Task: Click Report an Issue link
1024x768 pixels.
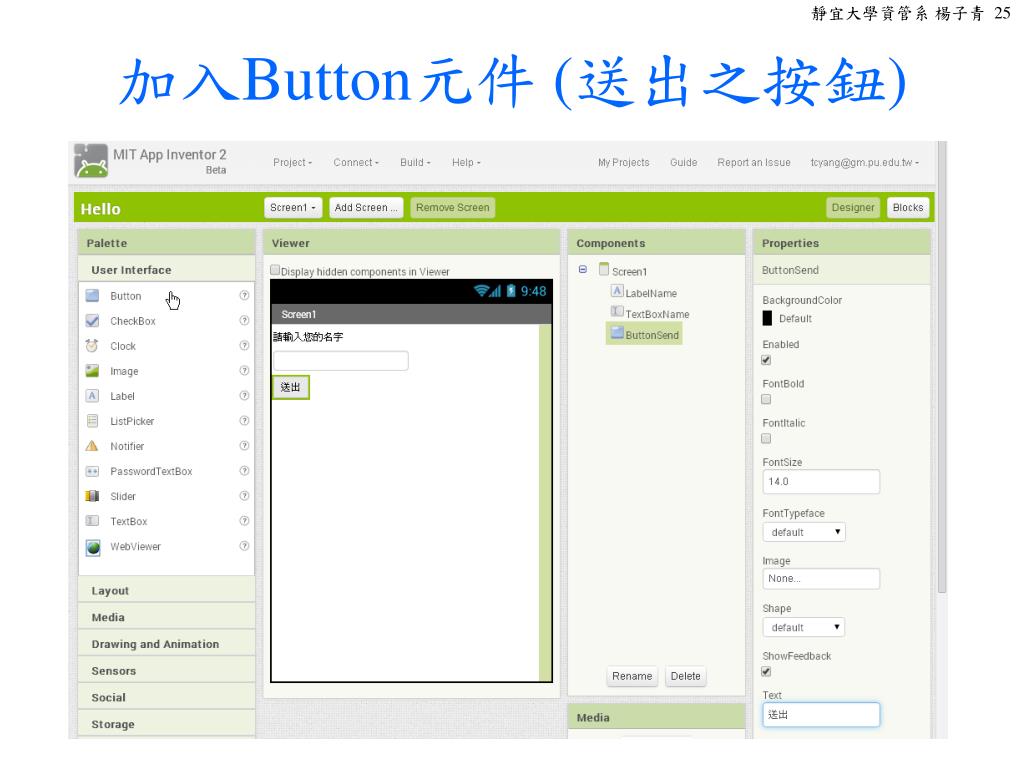Action: pos(754,163)
